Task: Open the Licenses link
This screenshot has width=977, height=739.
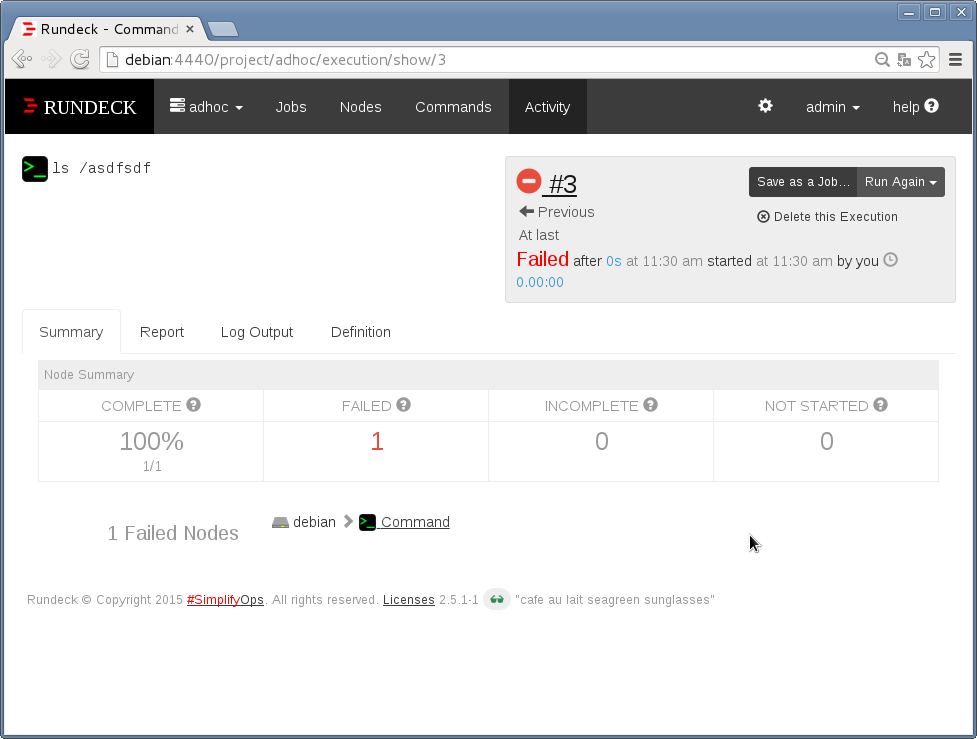Action: click(x=409, y=599)
